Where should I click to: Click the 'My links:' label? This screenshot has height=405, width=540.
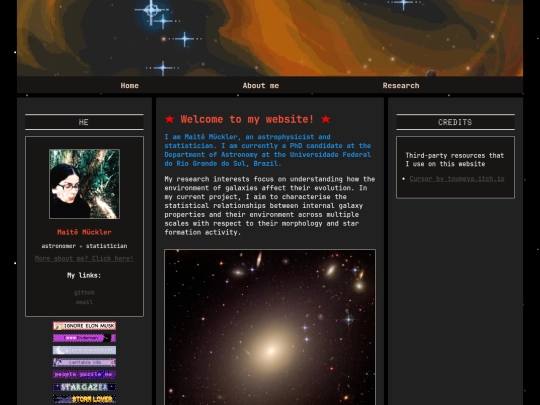[84, 275]
